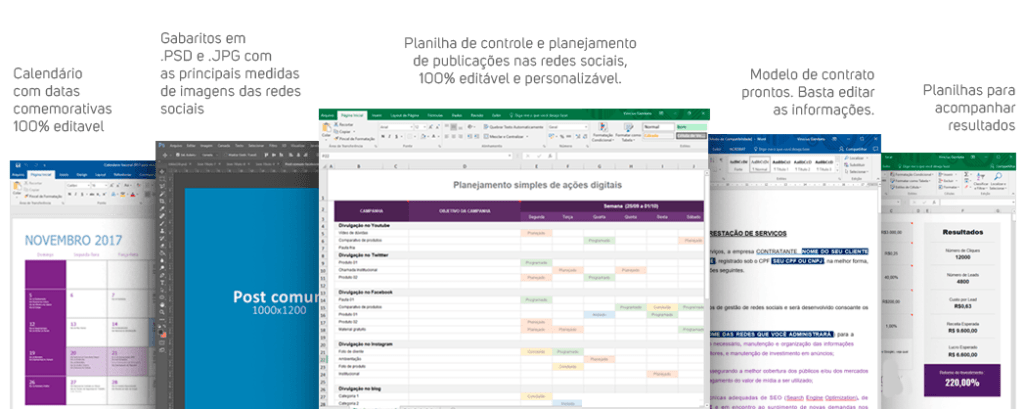The width and height of the screenshot is (1024, 409).
Task: Click Colar icon in planning Excel window
Action: 326,126
